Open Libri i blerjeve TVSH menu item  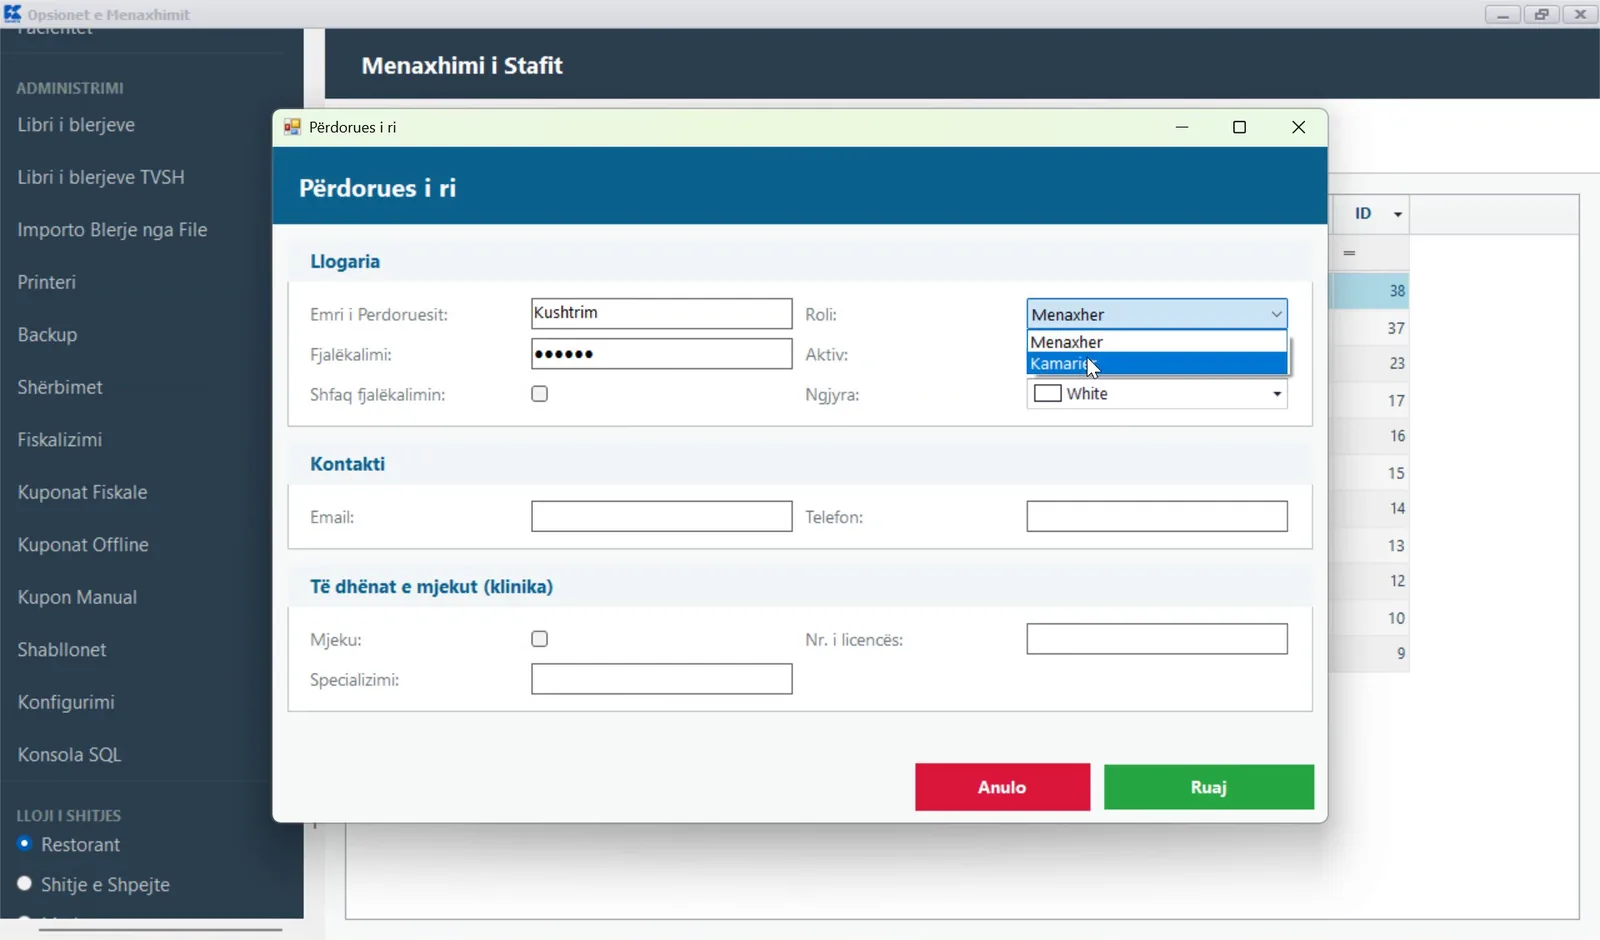pos(101,177)
